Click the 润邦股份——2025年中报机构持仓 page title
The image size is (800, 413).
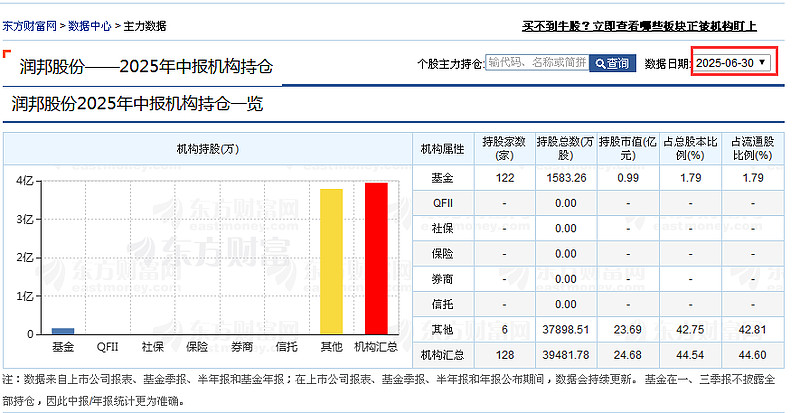coord(146,67)
